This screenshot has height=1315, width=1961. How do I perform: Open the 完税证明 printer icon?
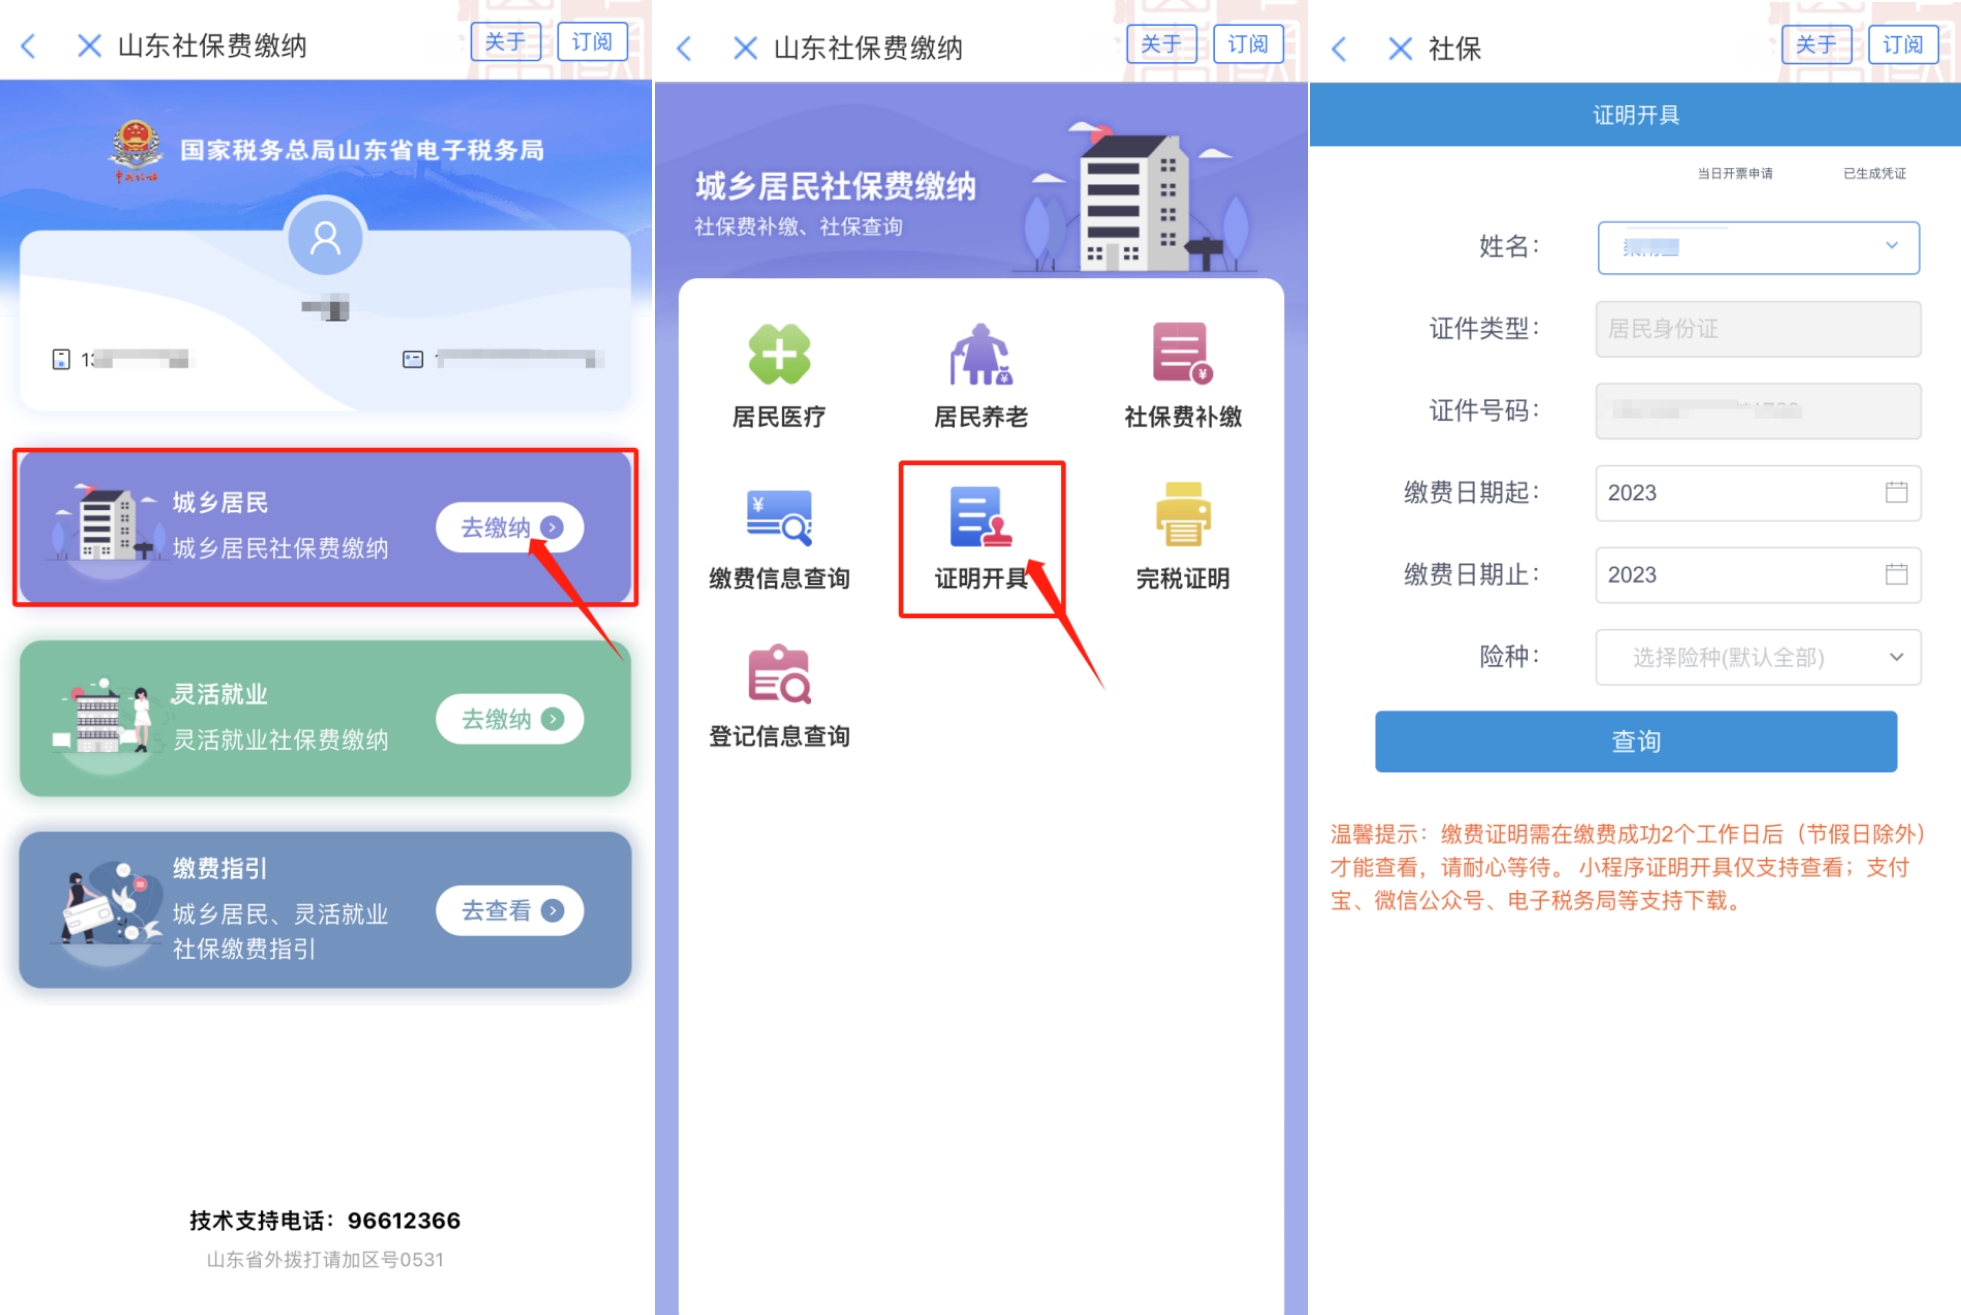click(x=1183, y=515)
